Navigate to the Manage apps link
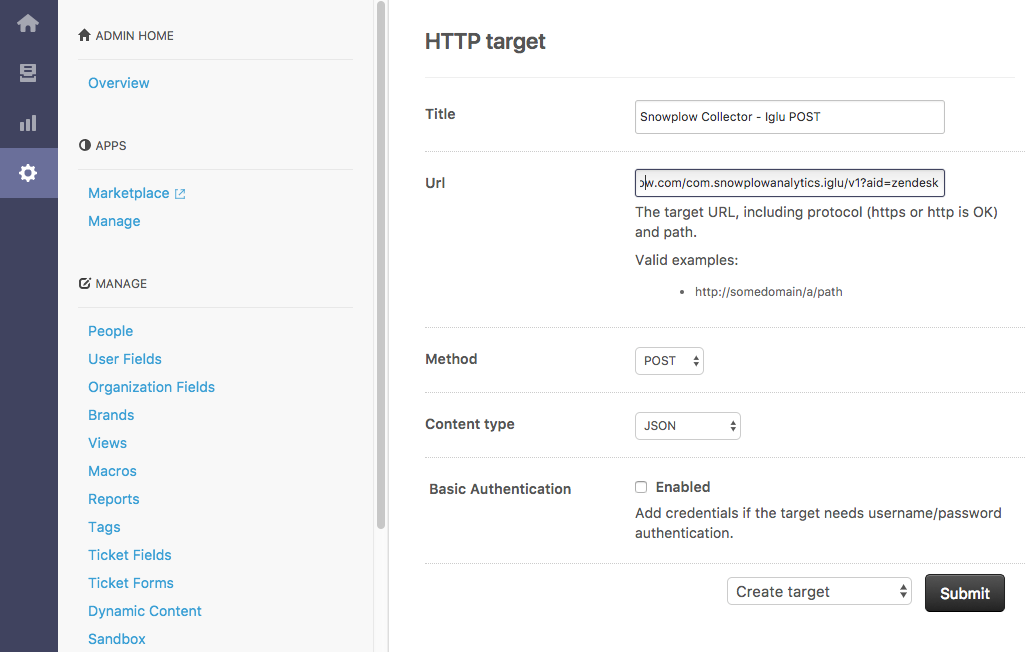Image resolution: width=1028 pixels, height=652 pixels. point(114,221)
